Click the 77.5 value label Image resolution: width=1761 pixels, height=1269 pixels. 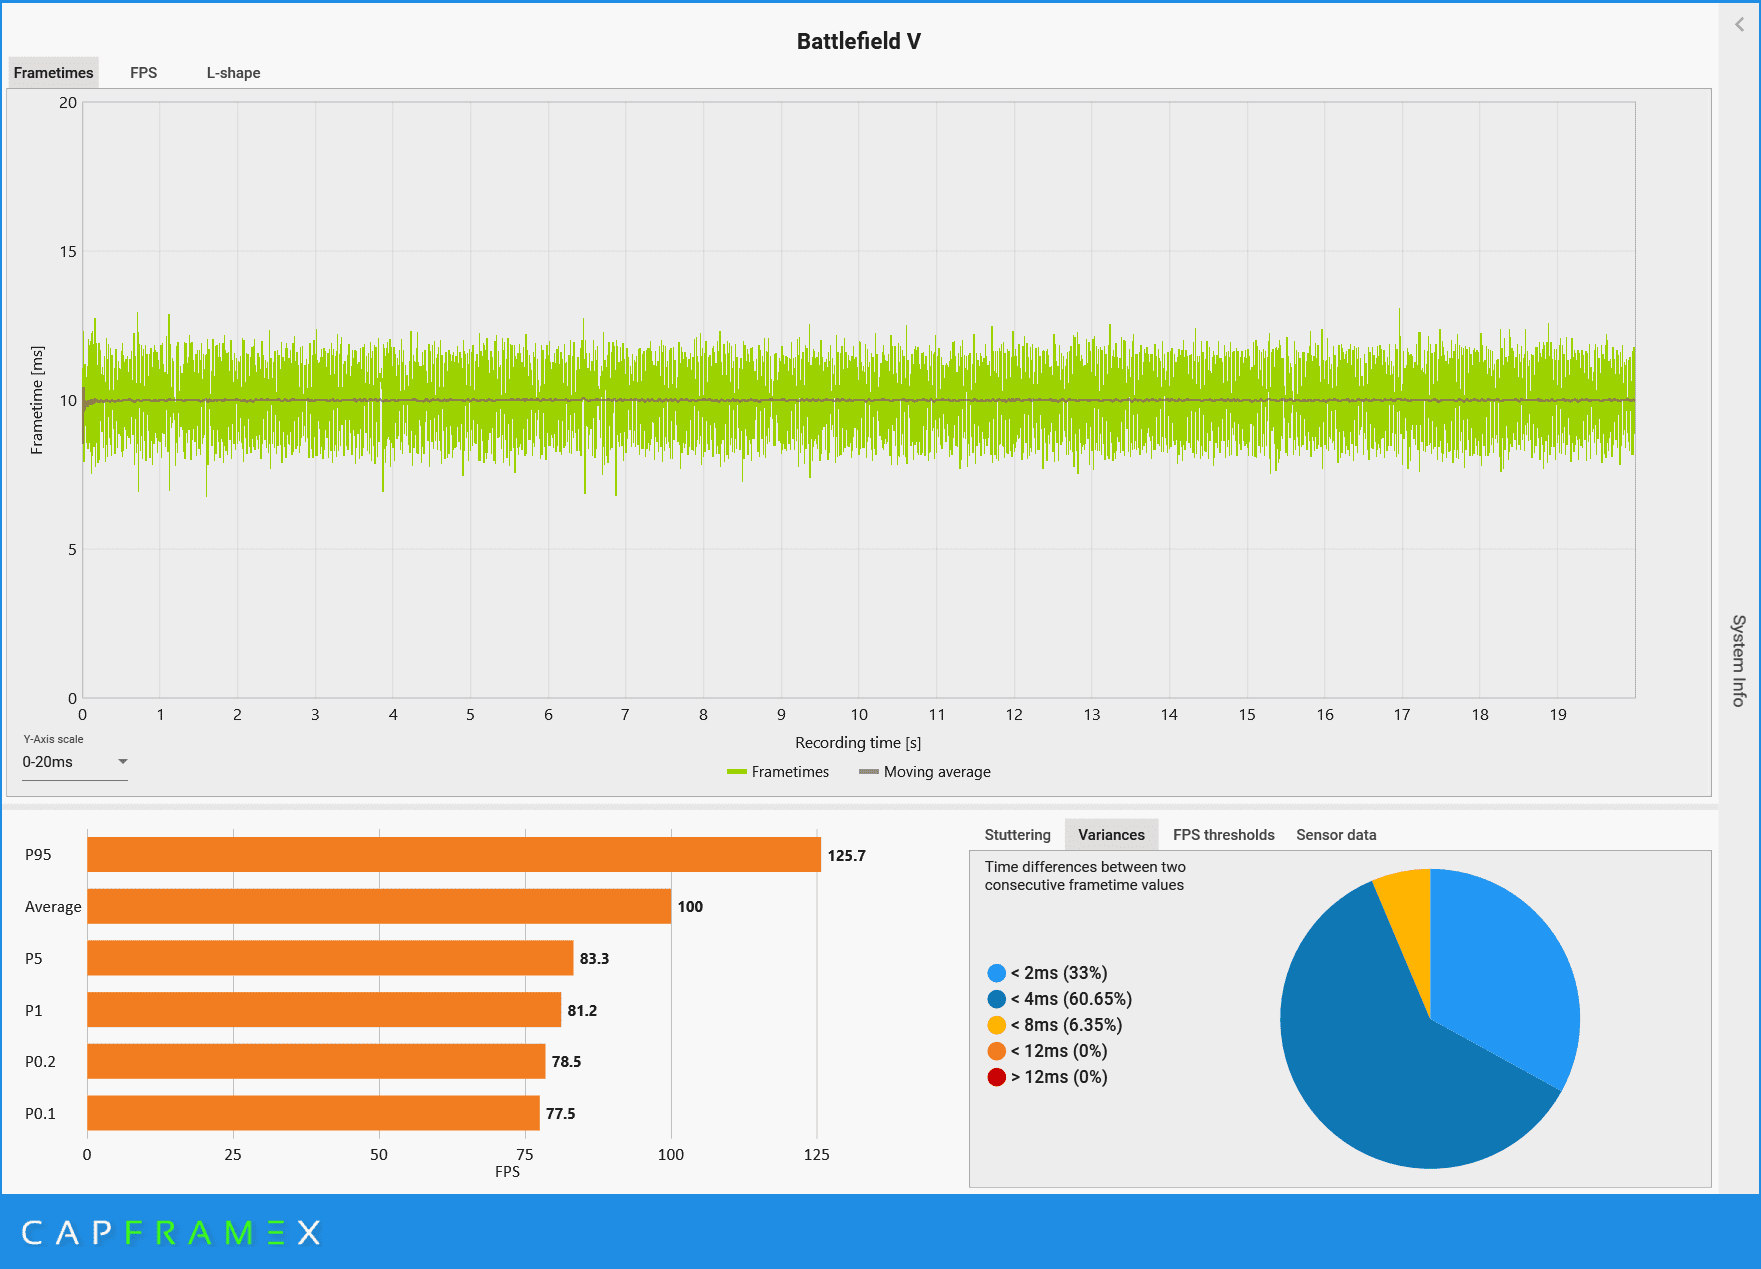(x=560, y=1114)
